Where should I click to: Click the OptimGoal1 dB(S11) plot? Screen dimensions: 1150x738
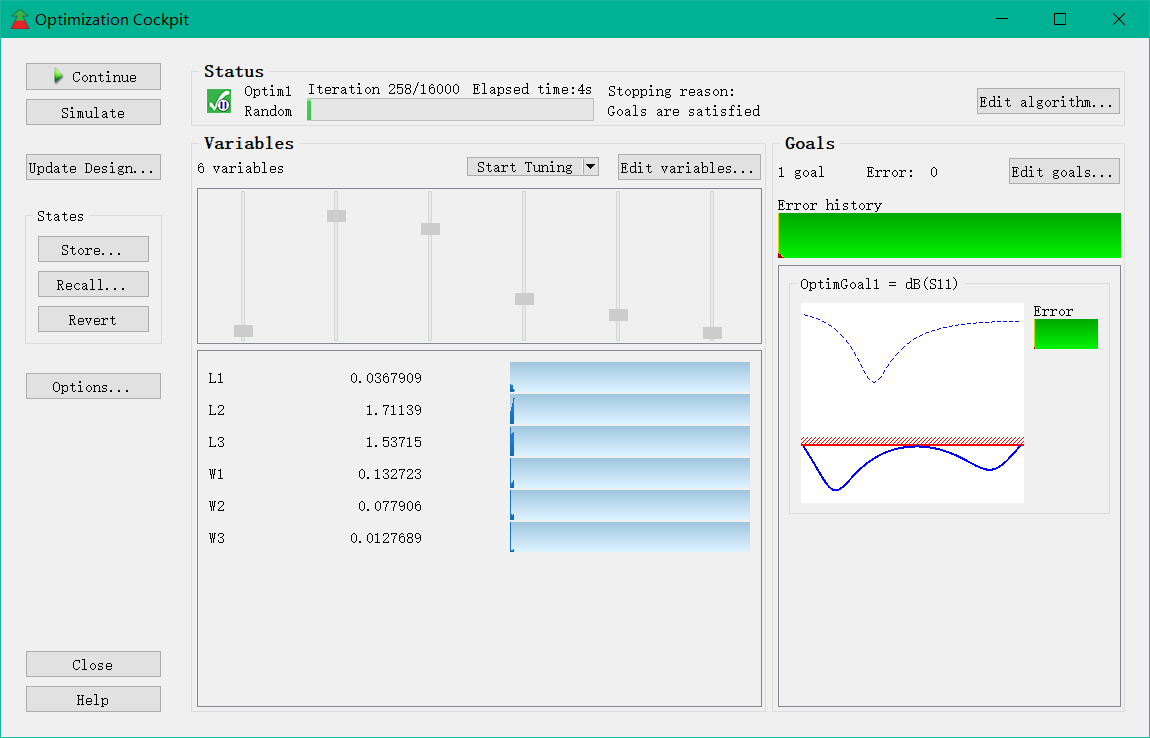coord(912,403)
